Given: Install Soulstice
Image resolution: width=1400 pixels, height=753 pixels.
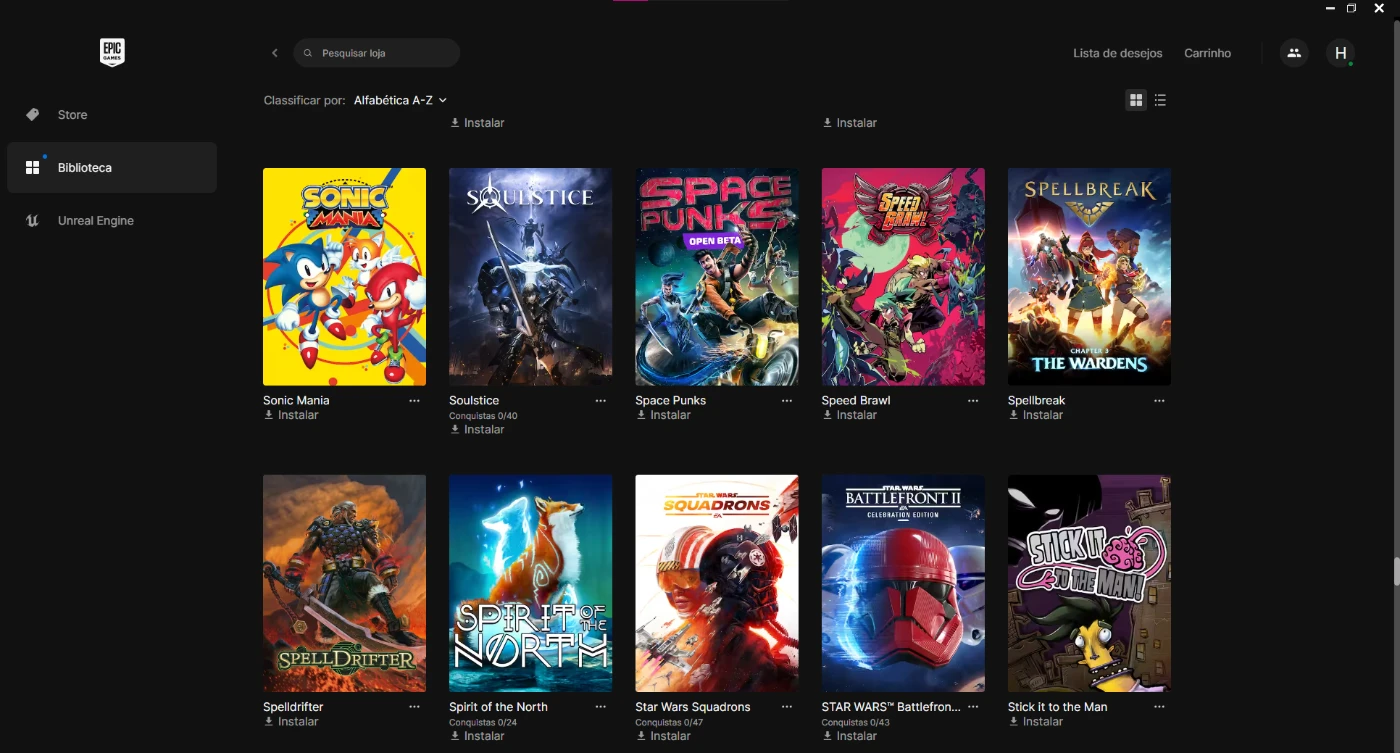Looking at the screenshot, I should click(477, 429).
